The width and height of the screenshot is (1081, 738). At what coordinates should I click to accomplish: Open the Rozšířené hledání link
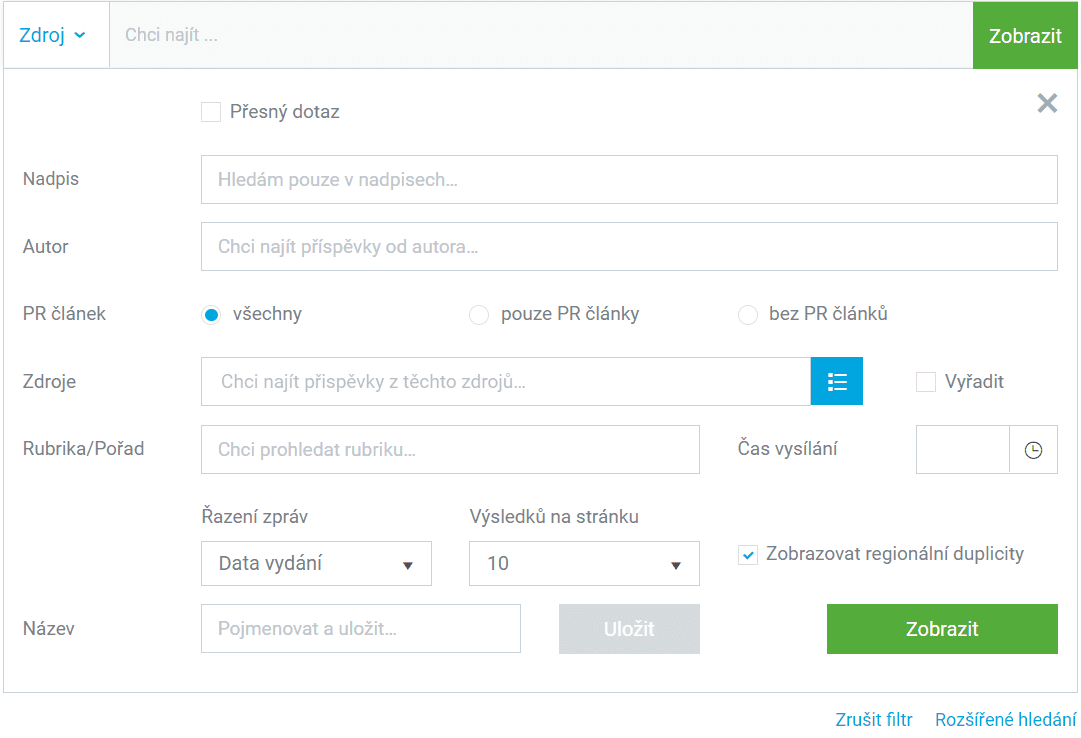click(1005, 719)
